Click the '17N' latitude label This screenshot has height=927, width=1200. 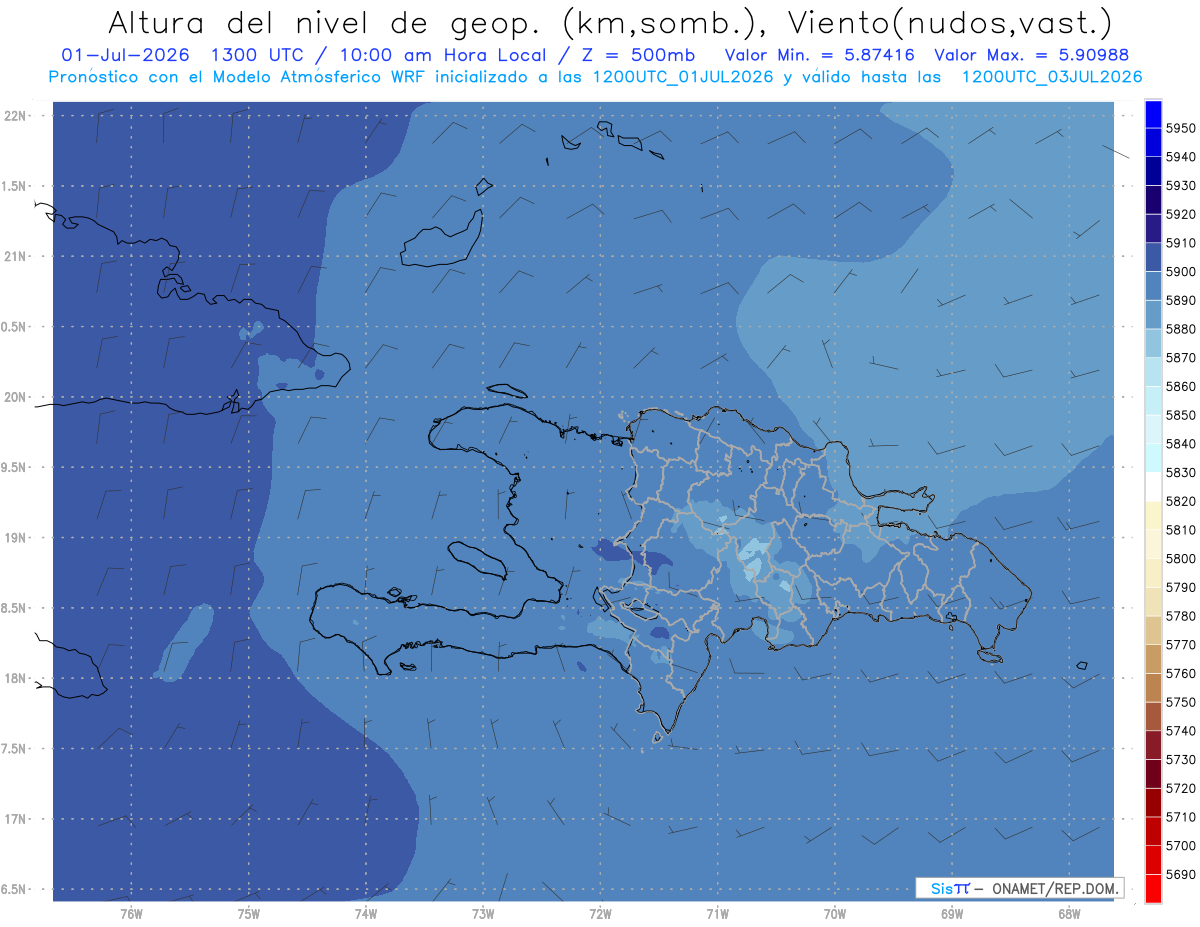[17, 819]
